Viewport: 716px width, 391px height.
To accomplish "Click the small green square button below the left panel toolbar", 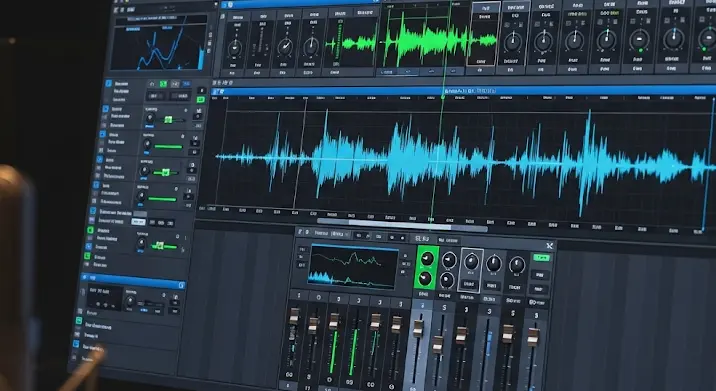I will click(200, 99).
